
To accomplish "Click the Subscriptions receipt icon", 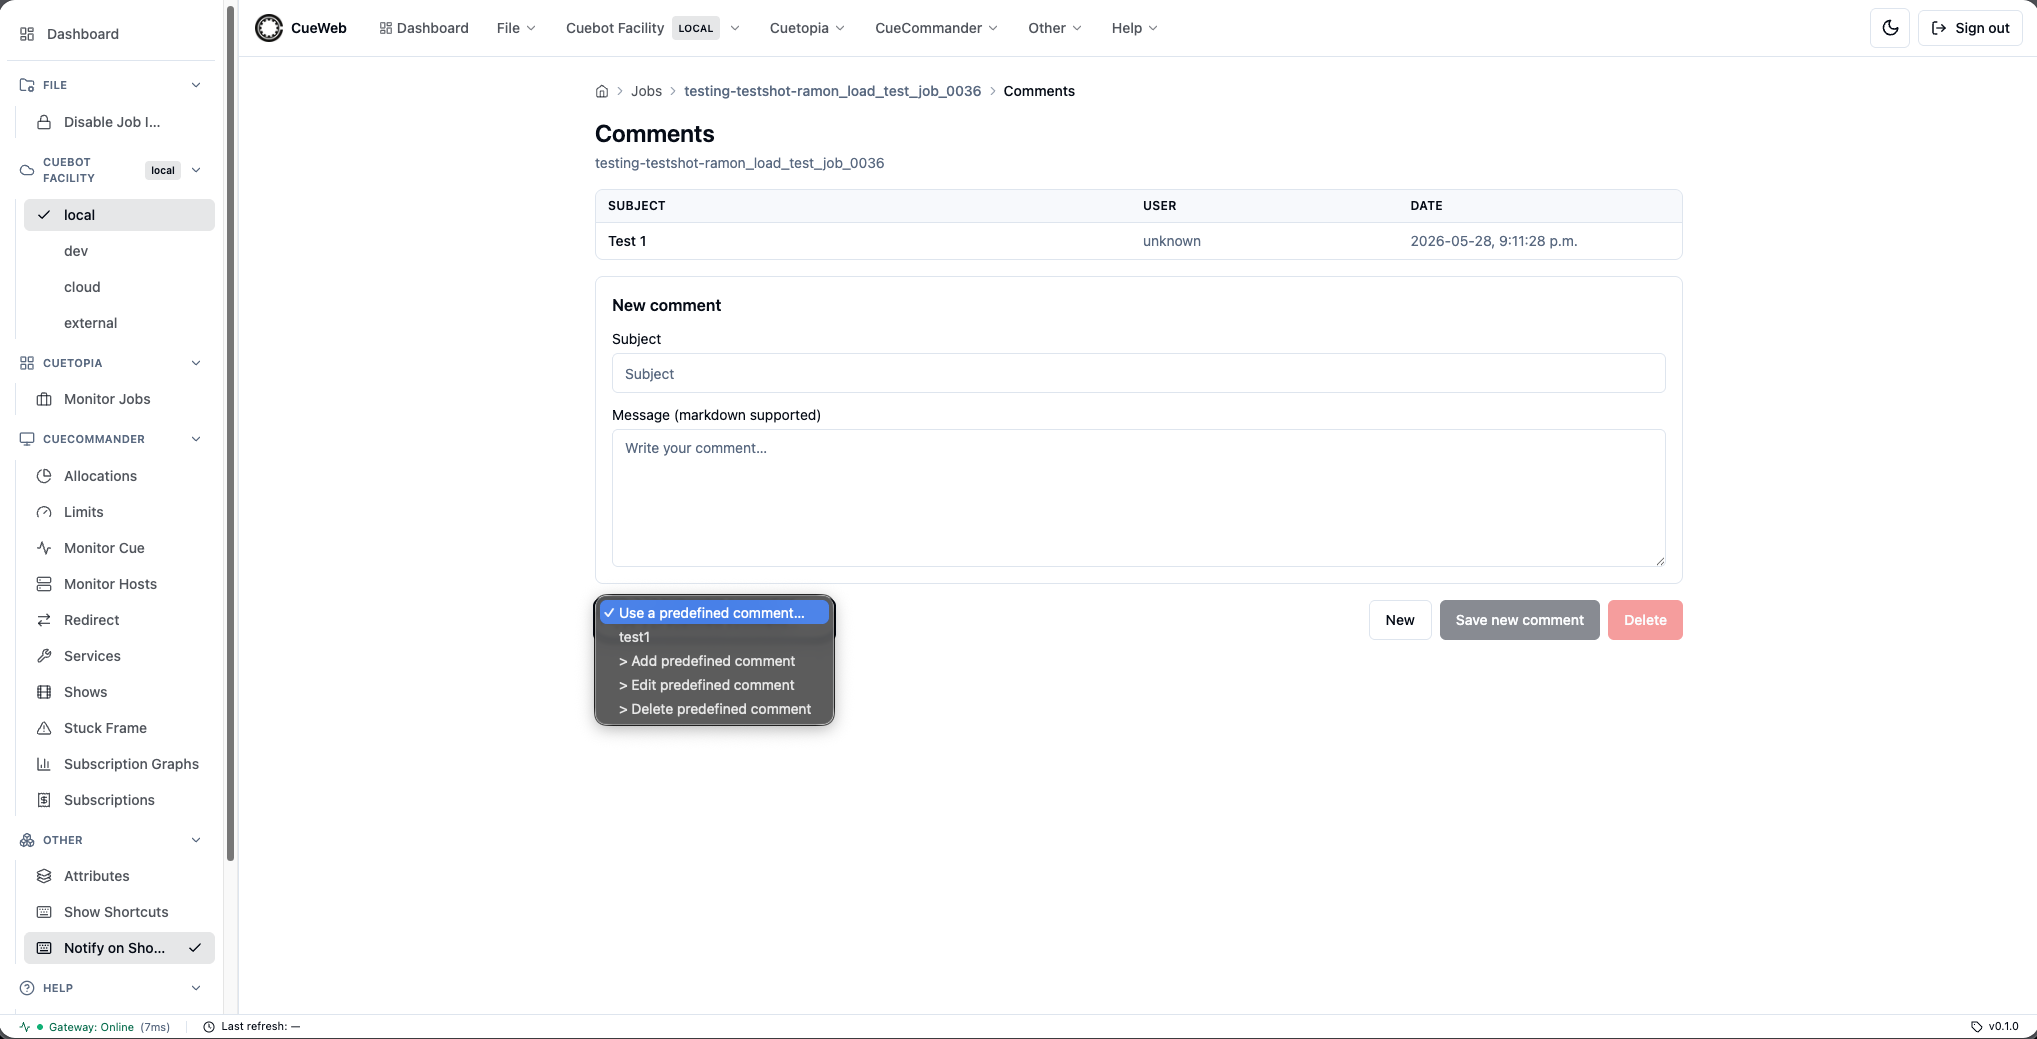I will point(44,800).
